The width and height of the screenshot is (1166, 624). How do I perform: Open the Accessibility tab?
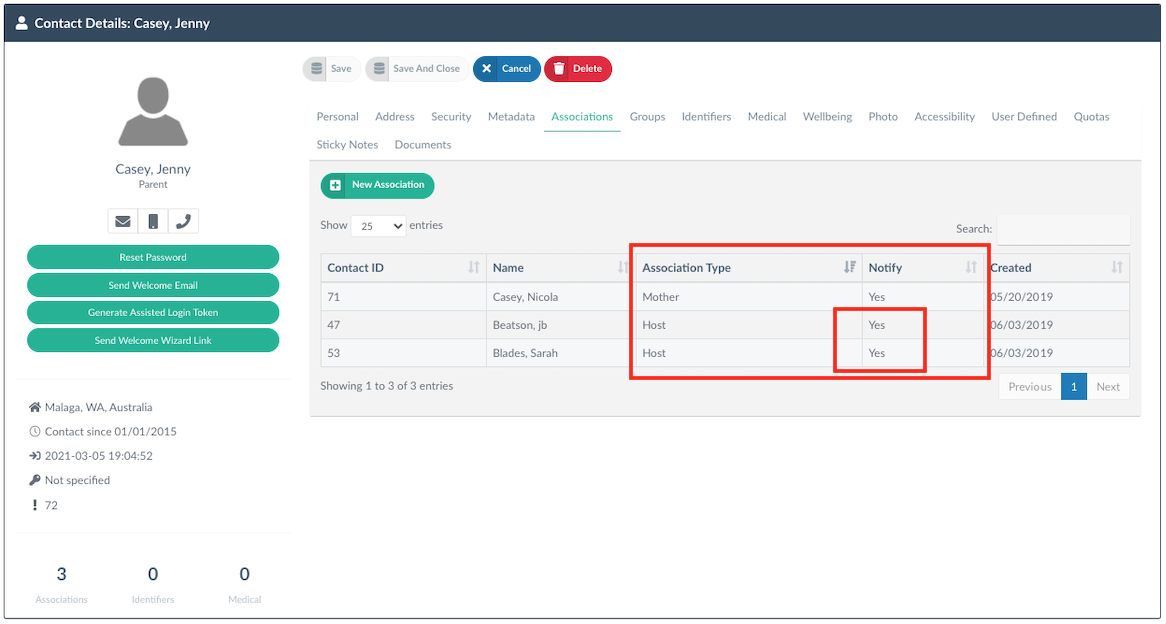click(x=944, y=117)
